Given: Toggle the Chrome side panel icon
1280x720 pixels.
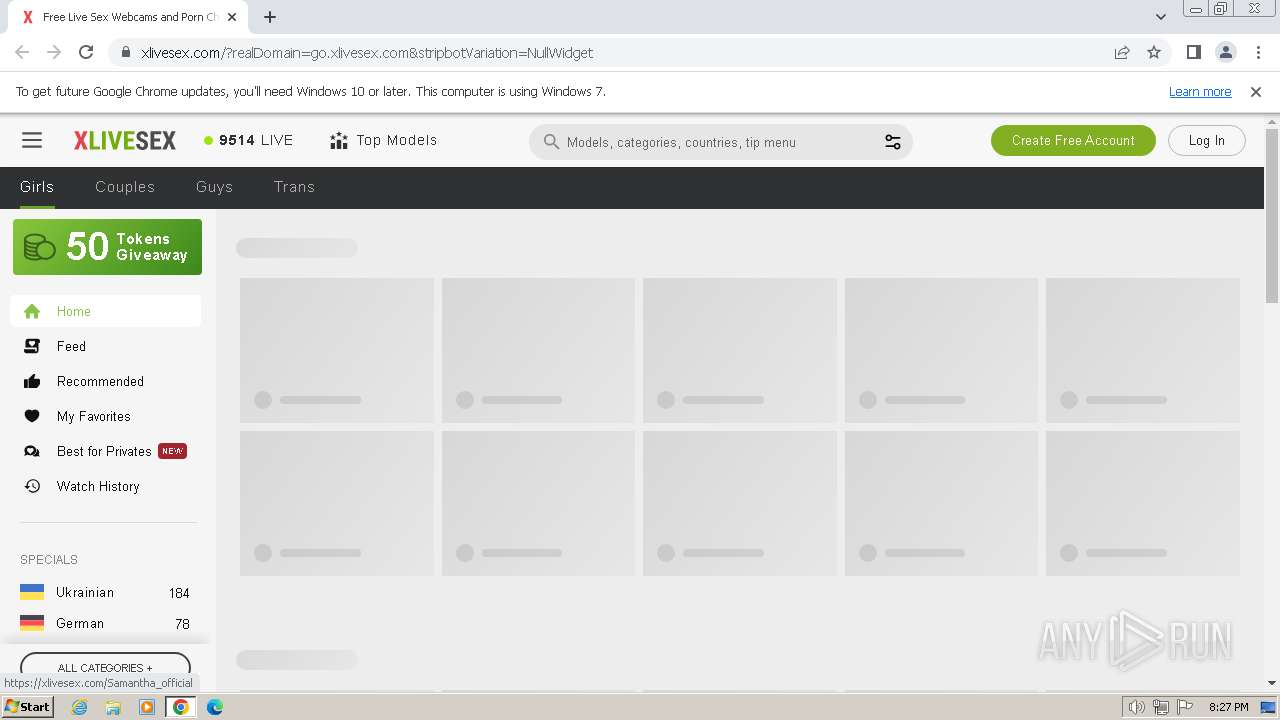Looking at the screenshot, I should pyautogui.click(x=1193, y=52).
